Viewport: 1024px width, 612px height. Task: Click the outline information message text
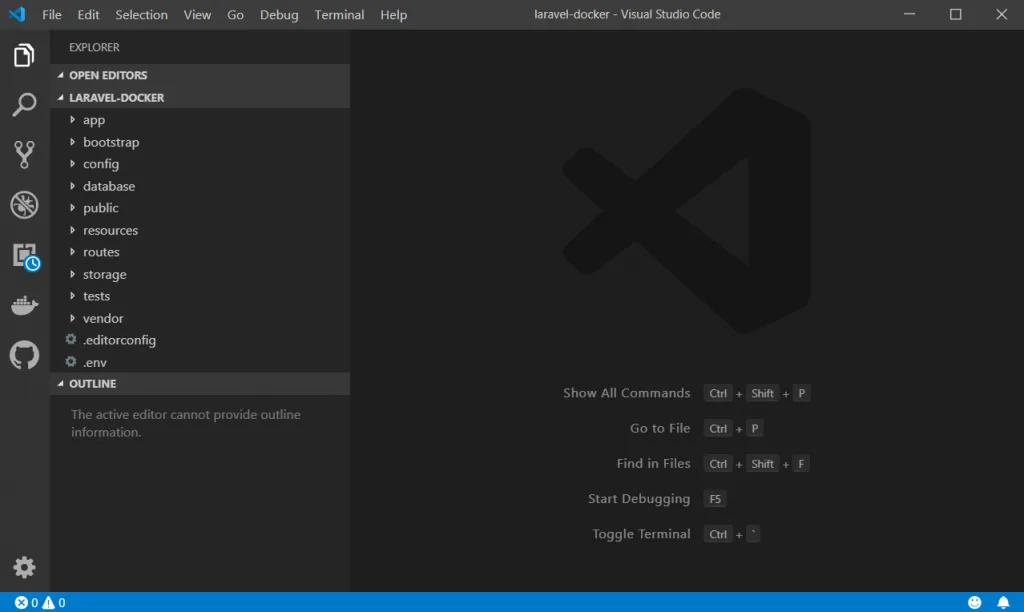click(x=185, y=423)
